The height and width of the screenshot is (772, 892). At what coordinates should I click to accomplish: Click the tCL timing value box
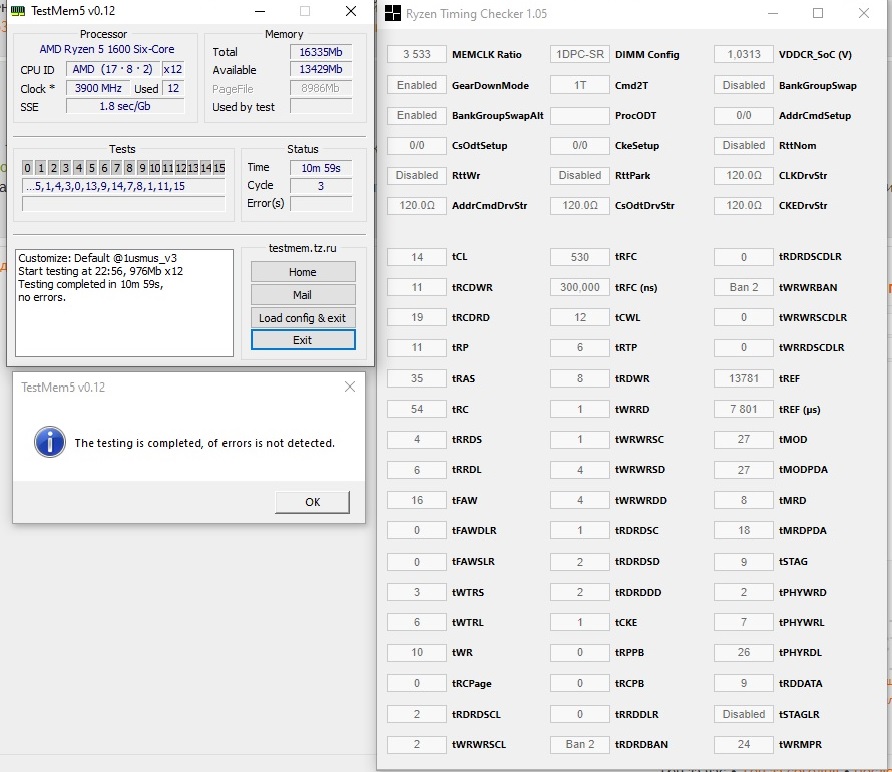[x=416, y=257]
